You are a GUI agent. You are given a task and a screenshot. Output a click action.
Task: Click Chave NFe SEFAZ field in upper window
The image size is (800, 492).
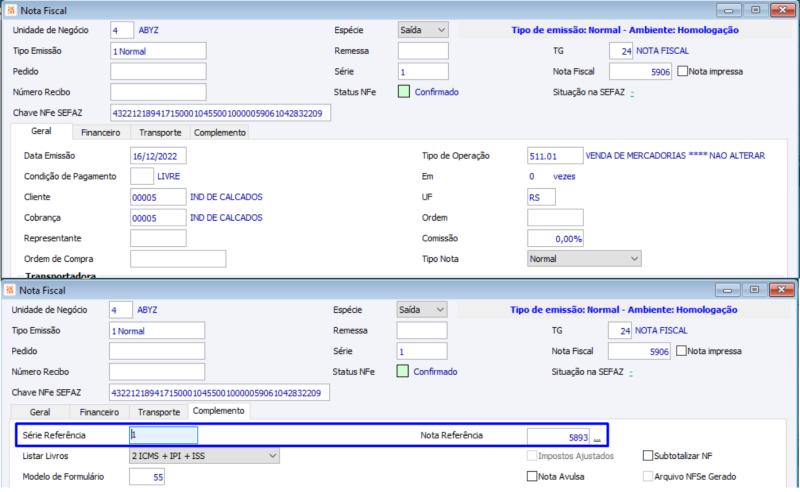coord(220,113)
